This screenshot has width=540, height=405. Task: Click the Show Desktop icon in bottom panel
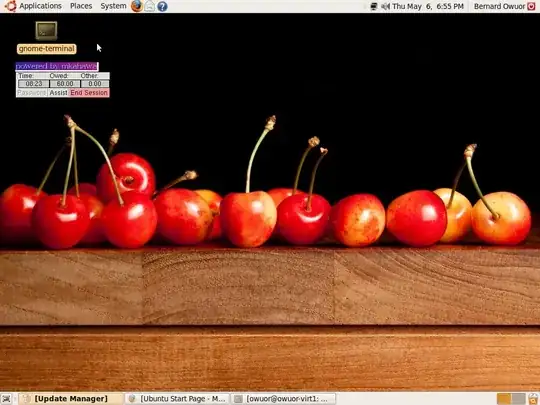pyautogui.click(x=7, y=399)
